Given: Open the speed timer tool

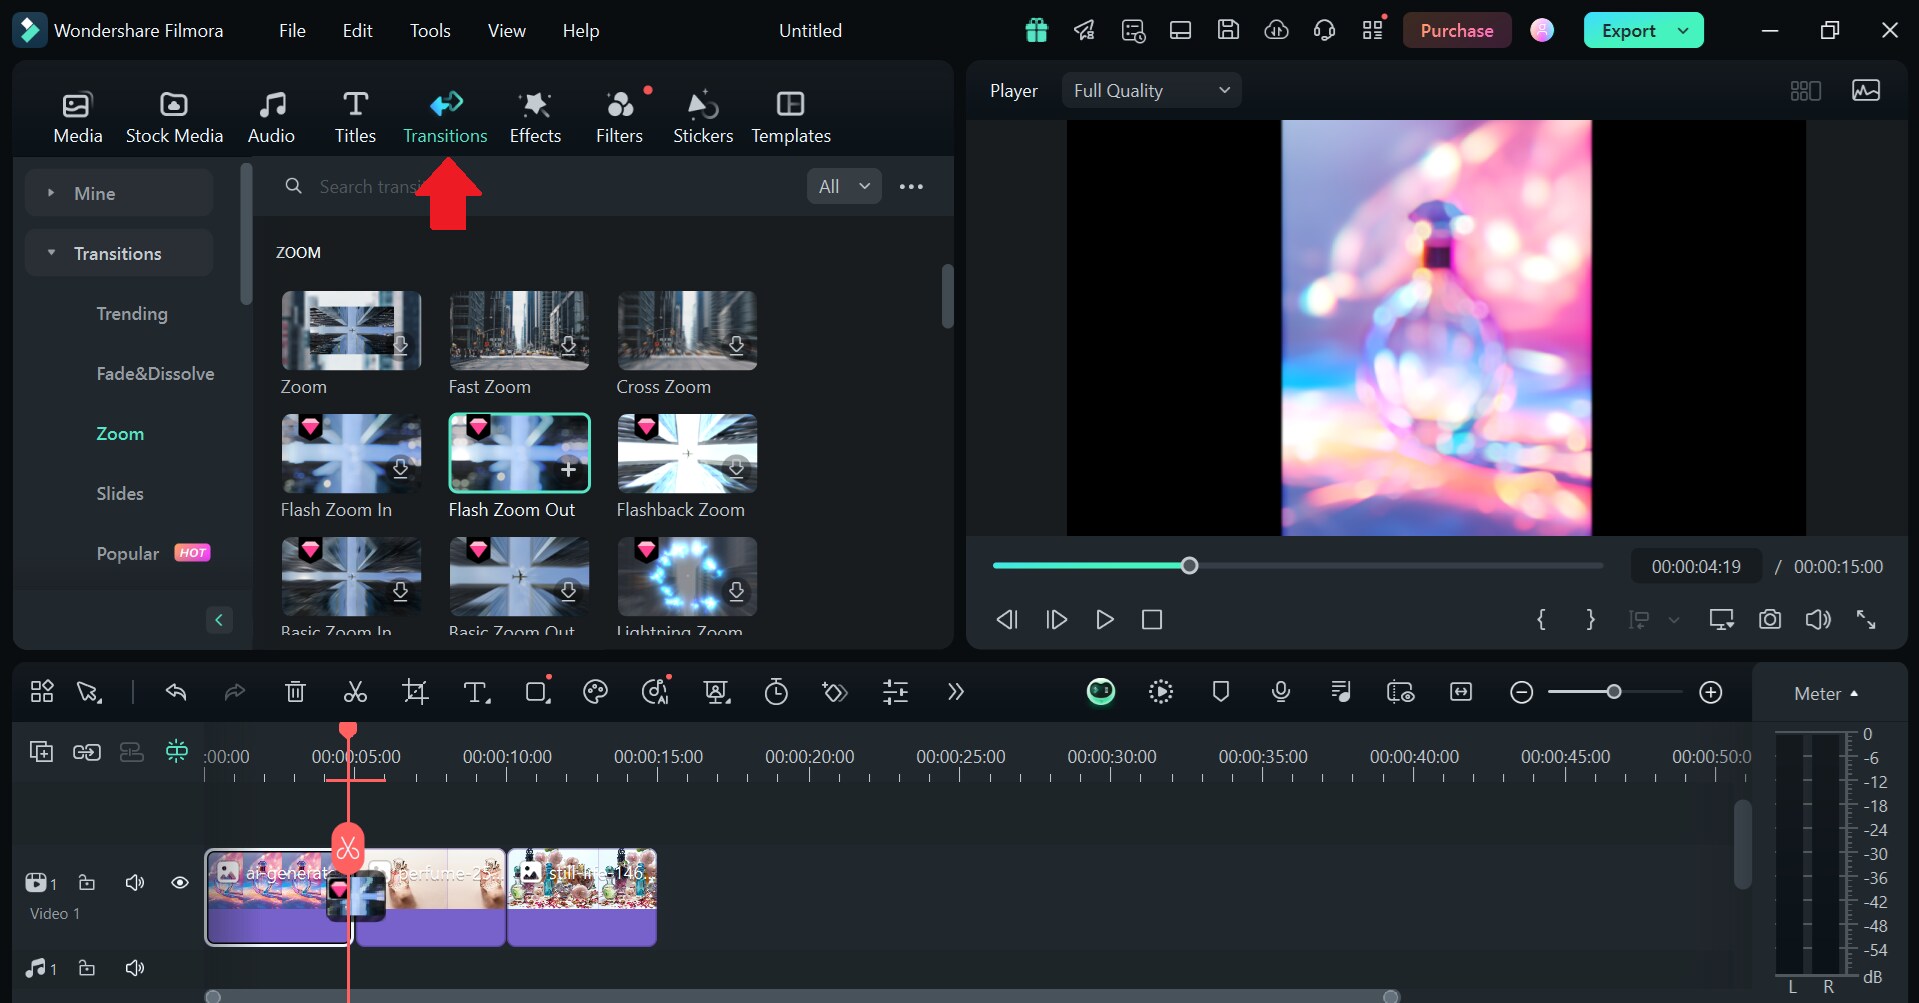Looking at the screenshot, I should pyautogui.click(x=776, y=692).
